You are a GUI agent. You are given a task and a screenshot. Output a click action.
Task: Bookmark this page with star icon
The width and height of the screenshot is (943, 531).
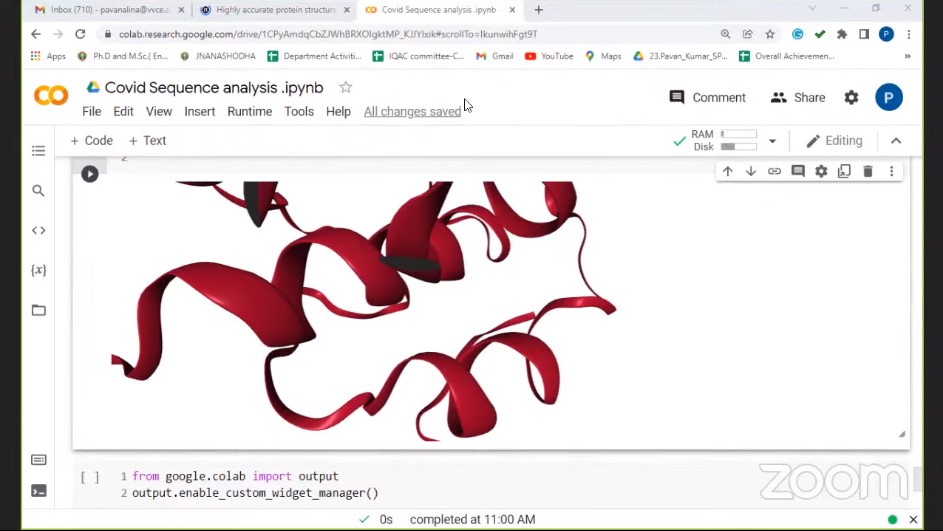(770, 34)
